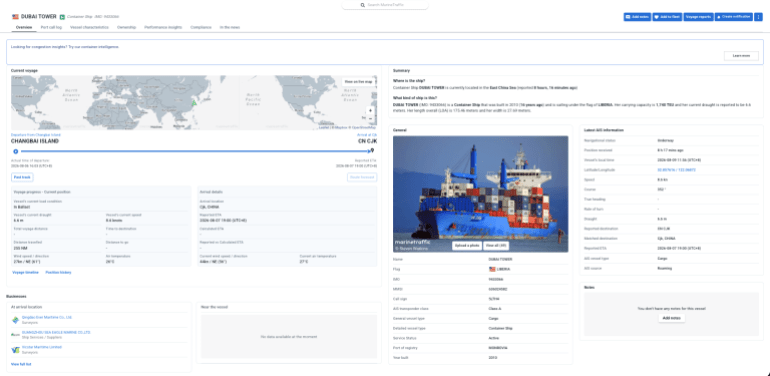Click the Underway navigational status value
This screenshot has width=770, height=376.
tap(664, 140)
